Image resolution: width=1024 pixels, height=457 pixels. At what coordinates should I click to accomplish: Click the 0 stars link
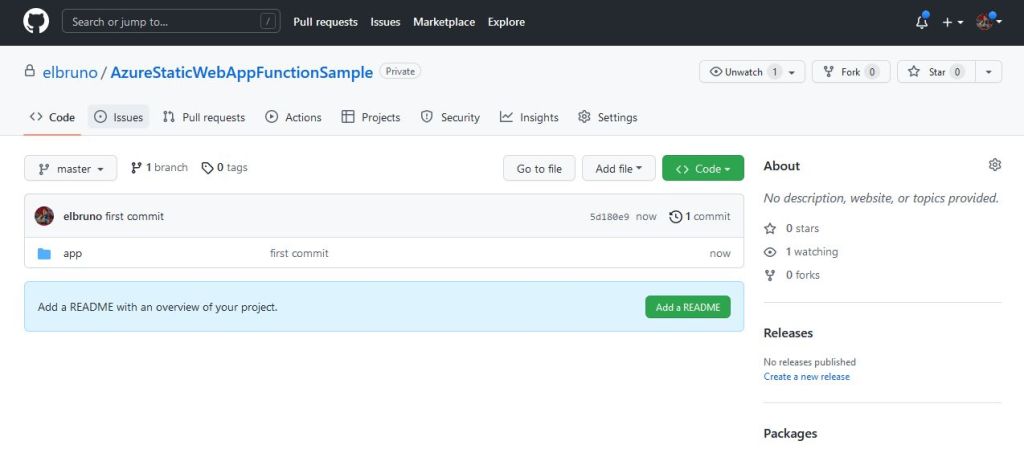click(792, 228)
